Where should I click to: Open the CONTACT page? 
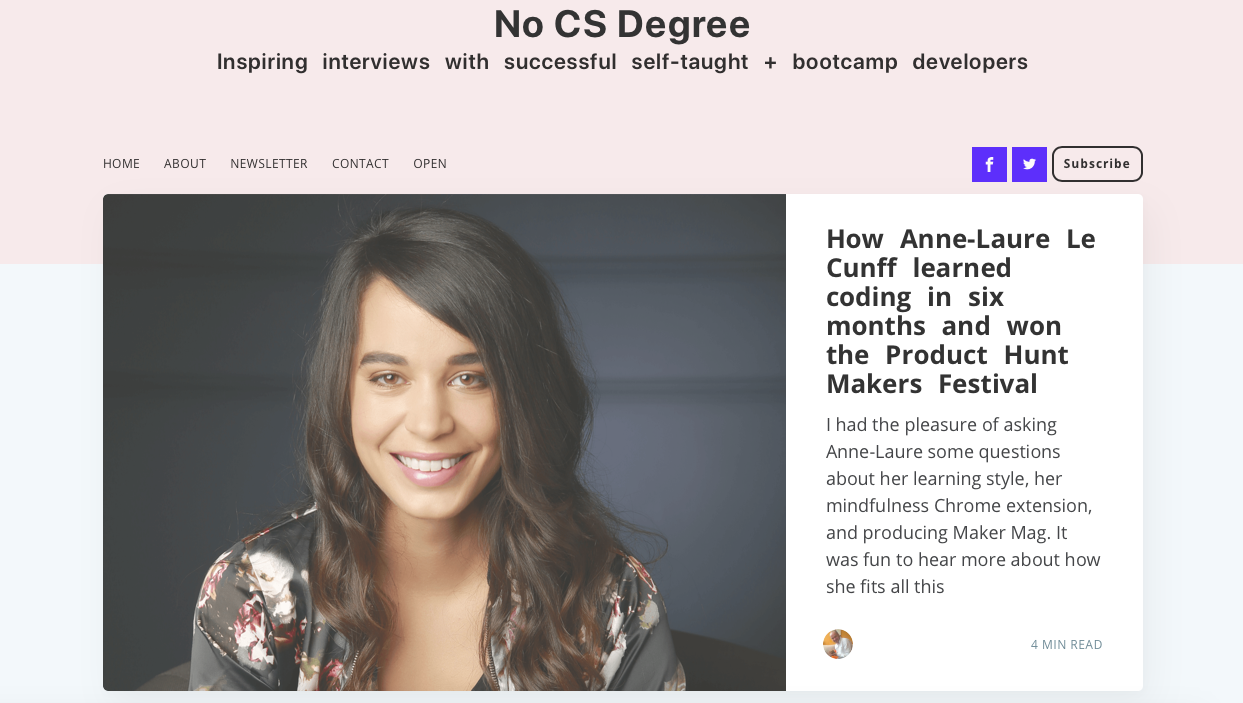[x=360, y=163]
